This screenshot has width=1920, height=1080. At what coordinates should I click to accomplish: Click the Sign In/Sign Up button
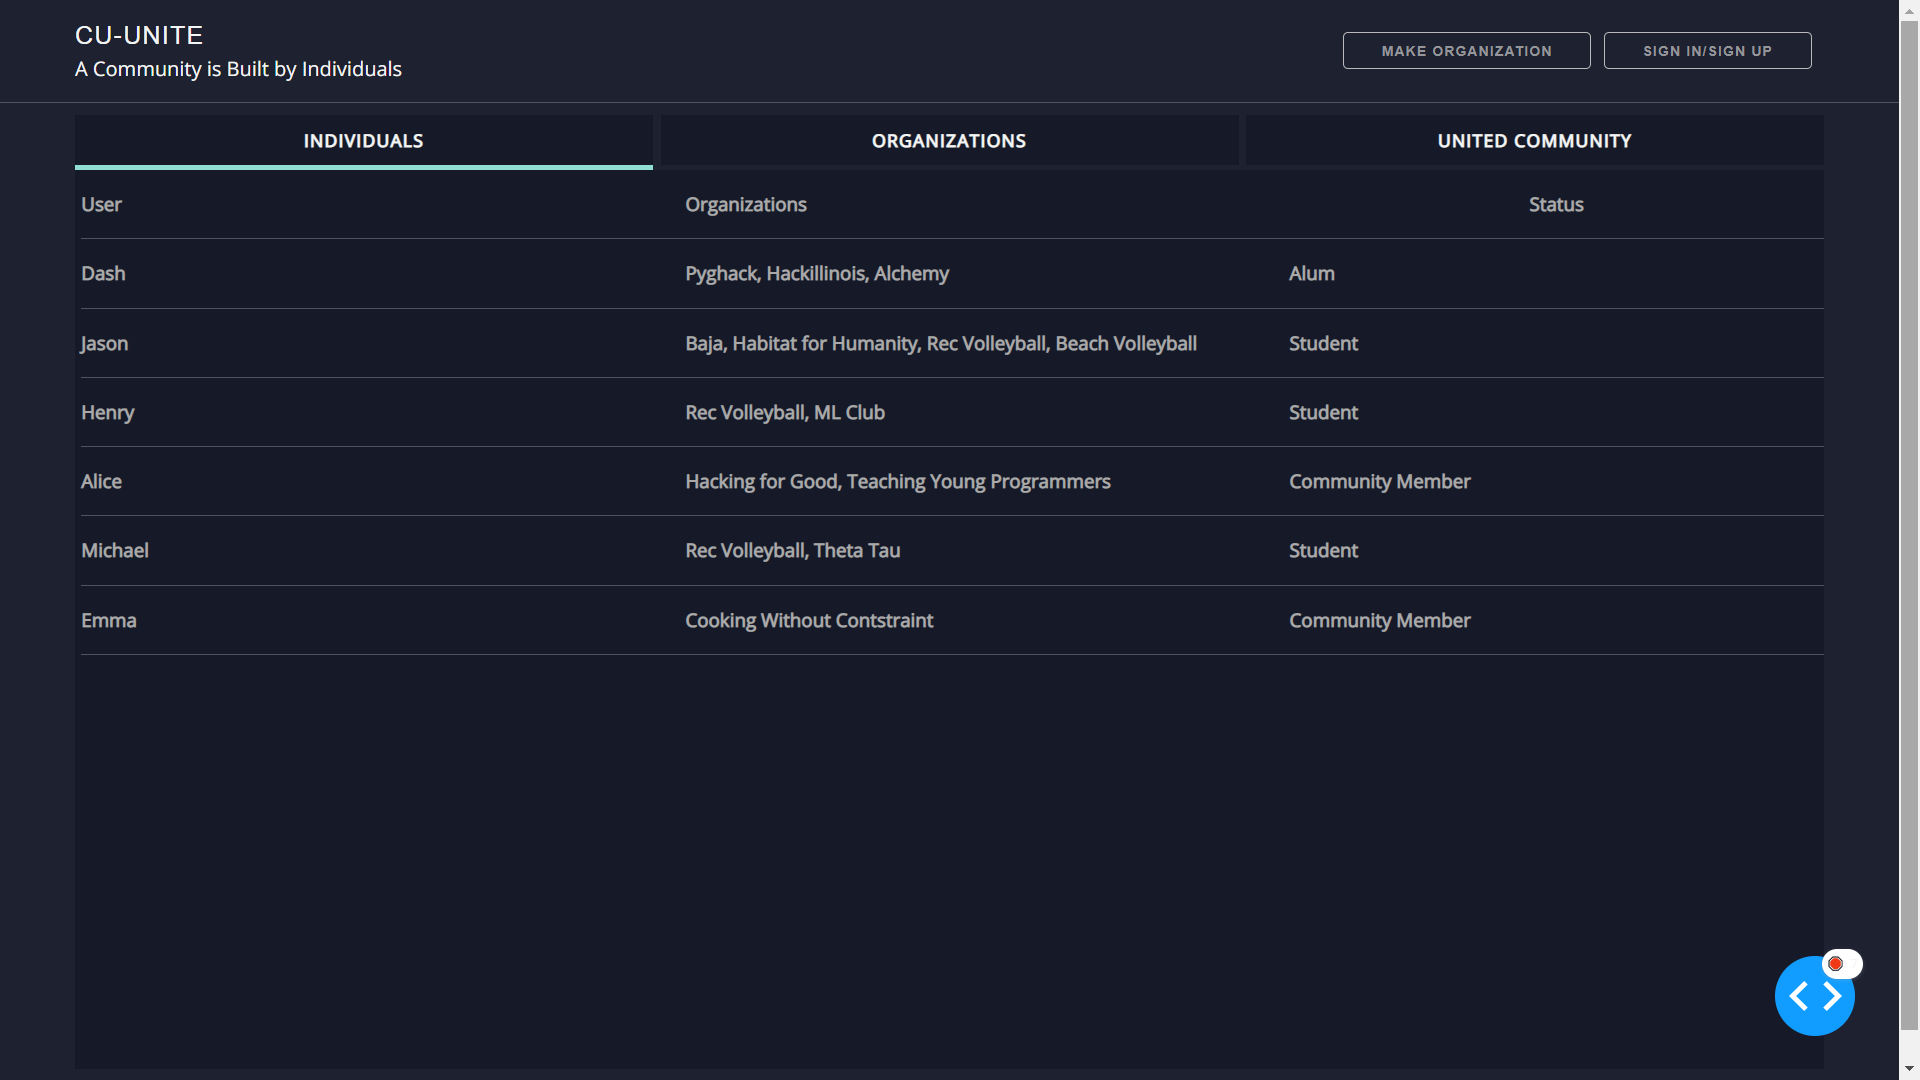point(1707,51)
